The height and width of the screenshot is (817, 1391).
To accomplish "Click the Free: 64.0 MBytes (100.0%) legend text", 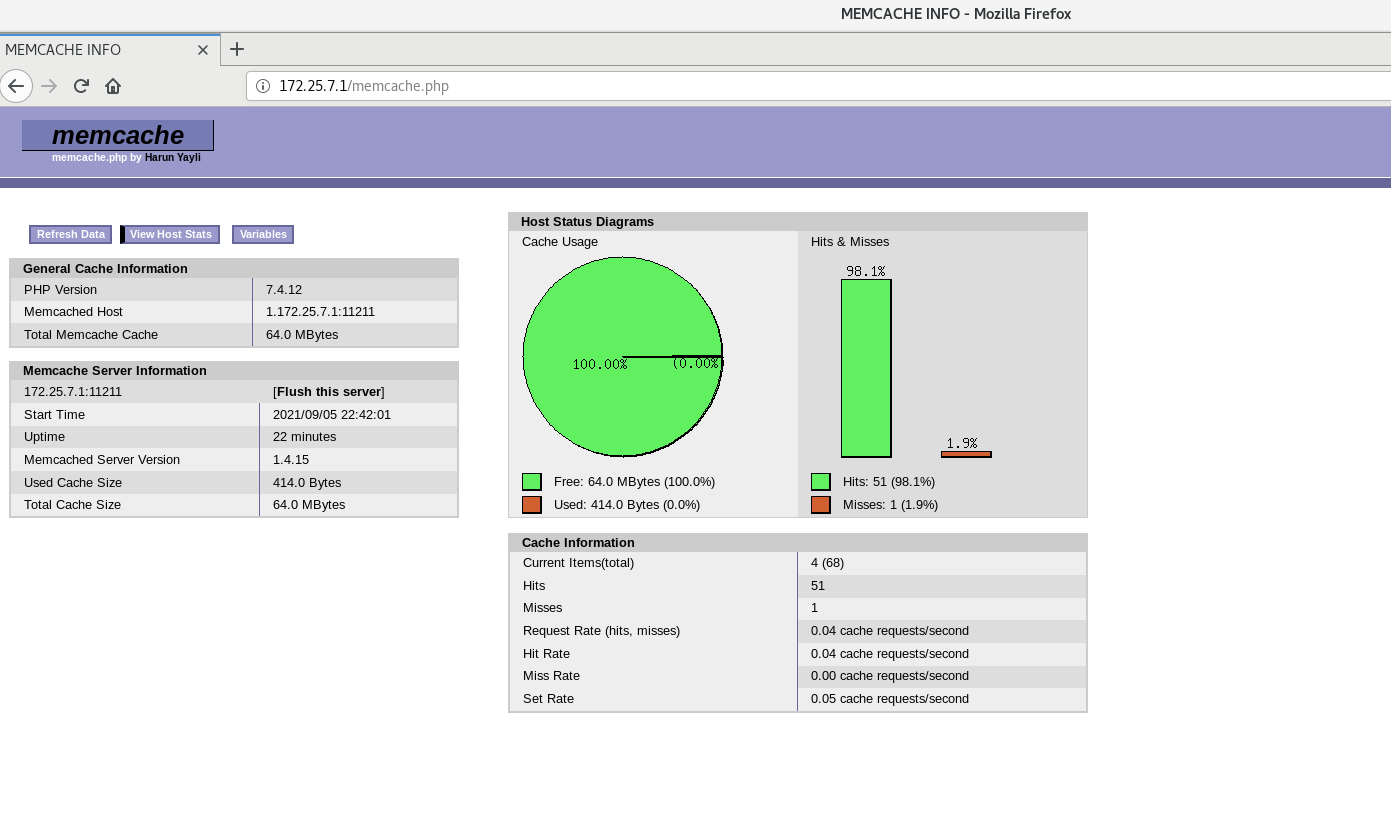I will [x=634, y=482].
